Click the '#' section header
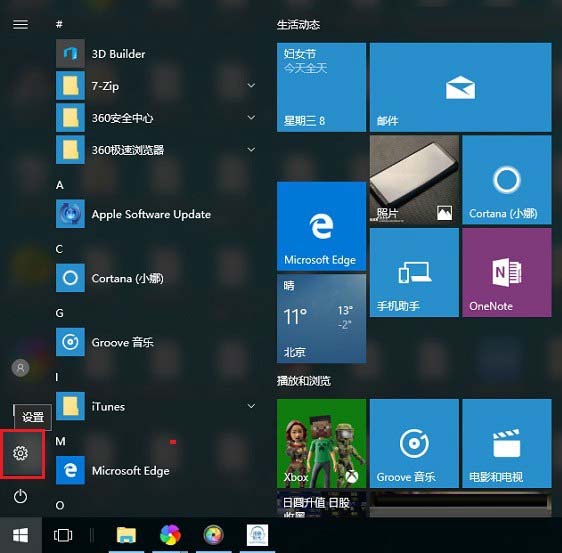The image size is (562, 553). pos(59,24)
